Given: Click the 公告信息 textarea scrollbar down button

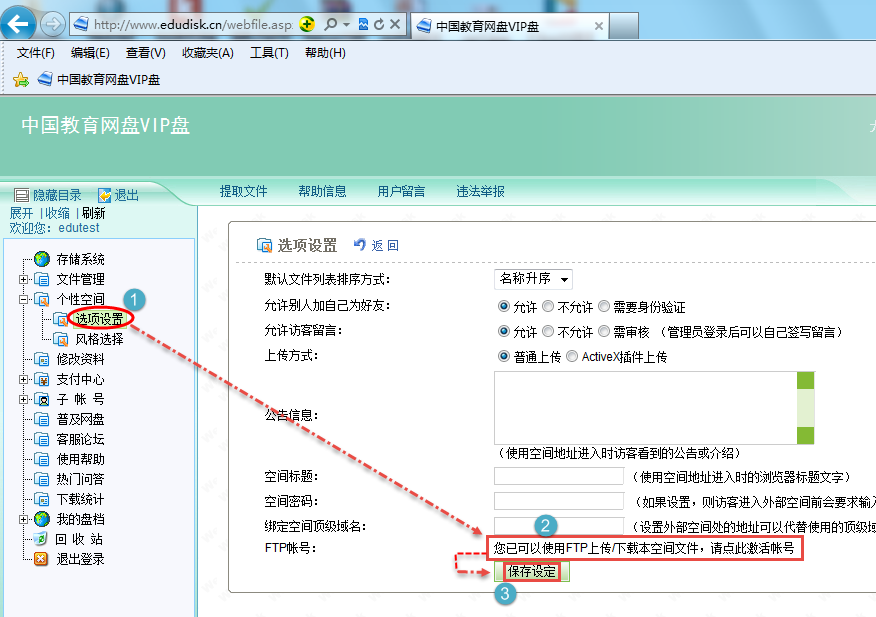Looking at the screenshot, I should [x=805, y=435].
